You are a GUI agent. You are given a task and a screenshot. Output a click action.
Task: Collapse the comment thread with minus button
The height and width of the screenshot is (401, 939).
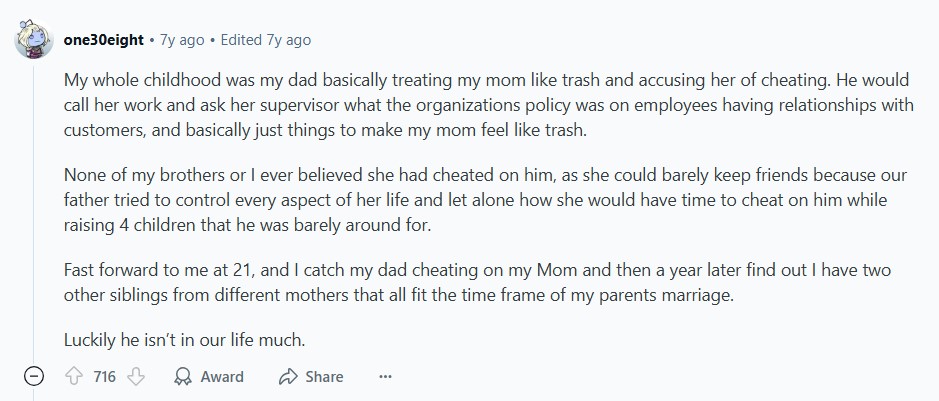[32, 377]
